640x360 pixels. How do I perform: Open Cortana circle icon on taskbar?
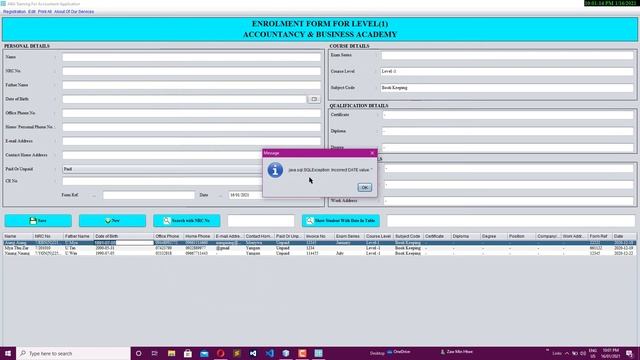point(138,353)
